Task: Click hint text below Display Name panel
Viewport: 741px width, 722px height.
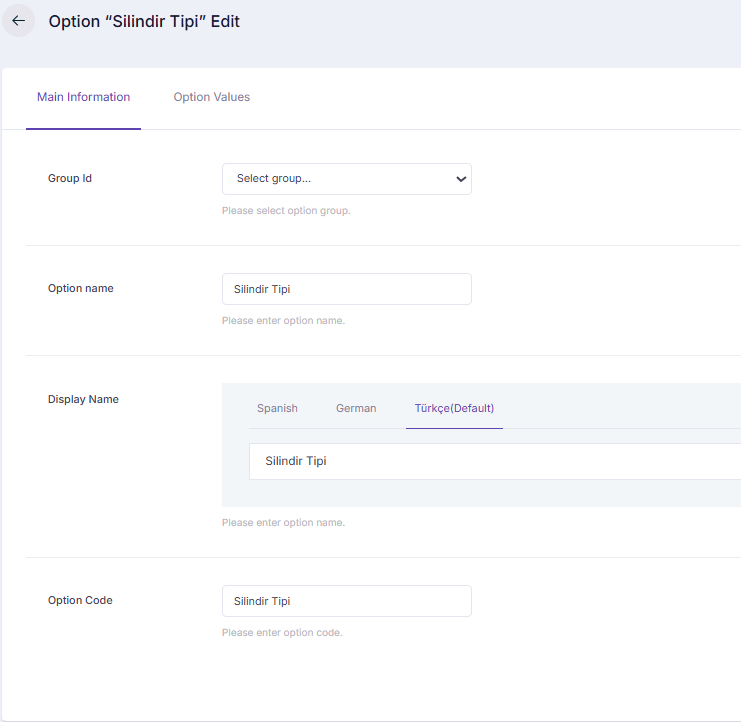Action: 283,523
